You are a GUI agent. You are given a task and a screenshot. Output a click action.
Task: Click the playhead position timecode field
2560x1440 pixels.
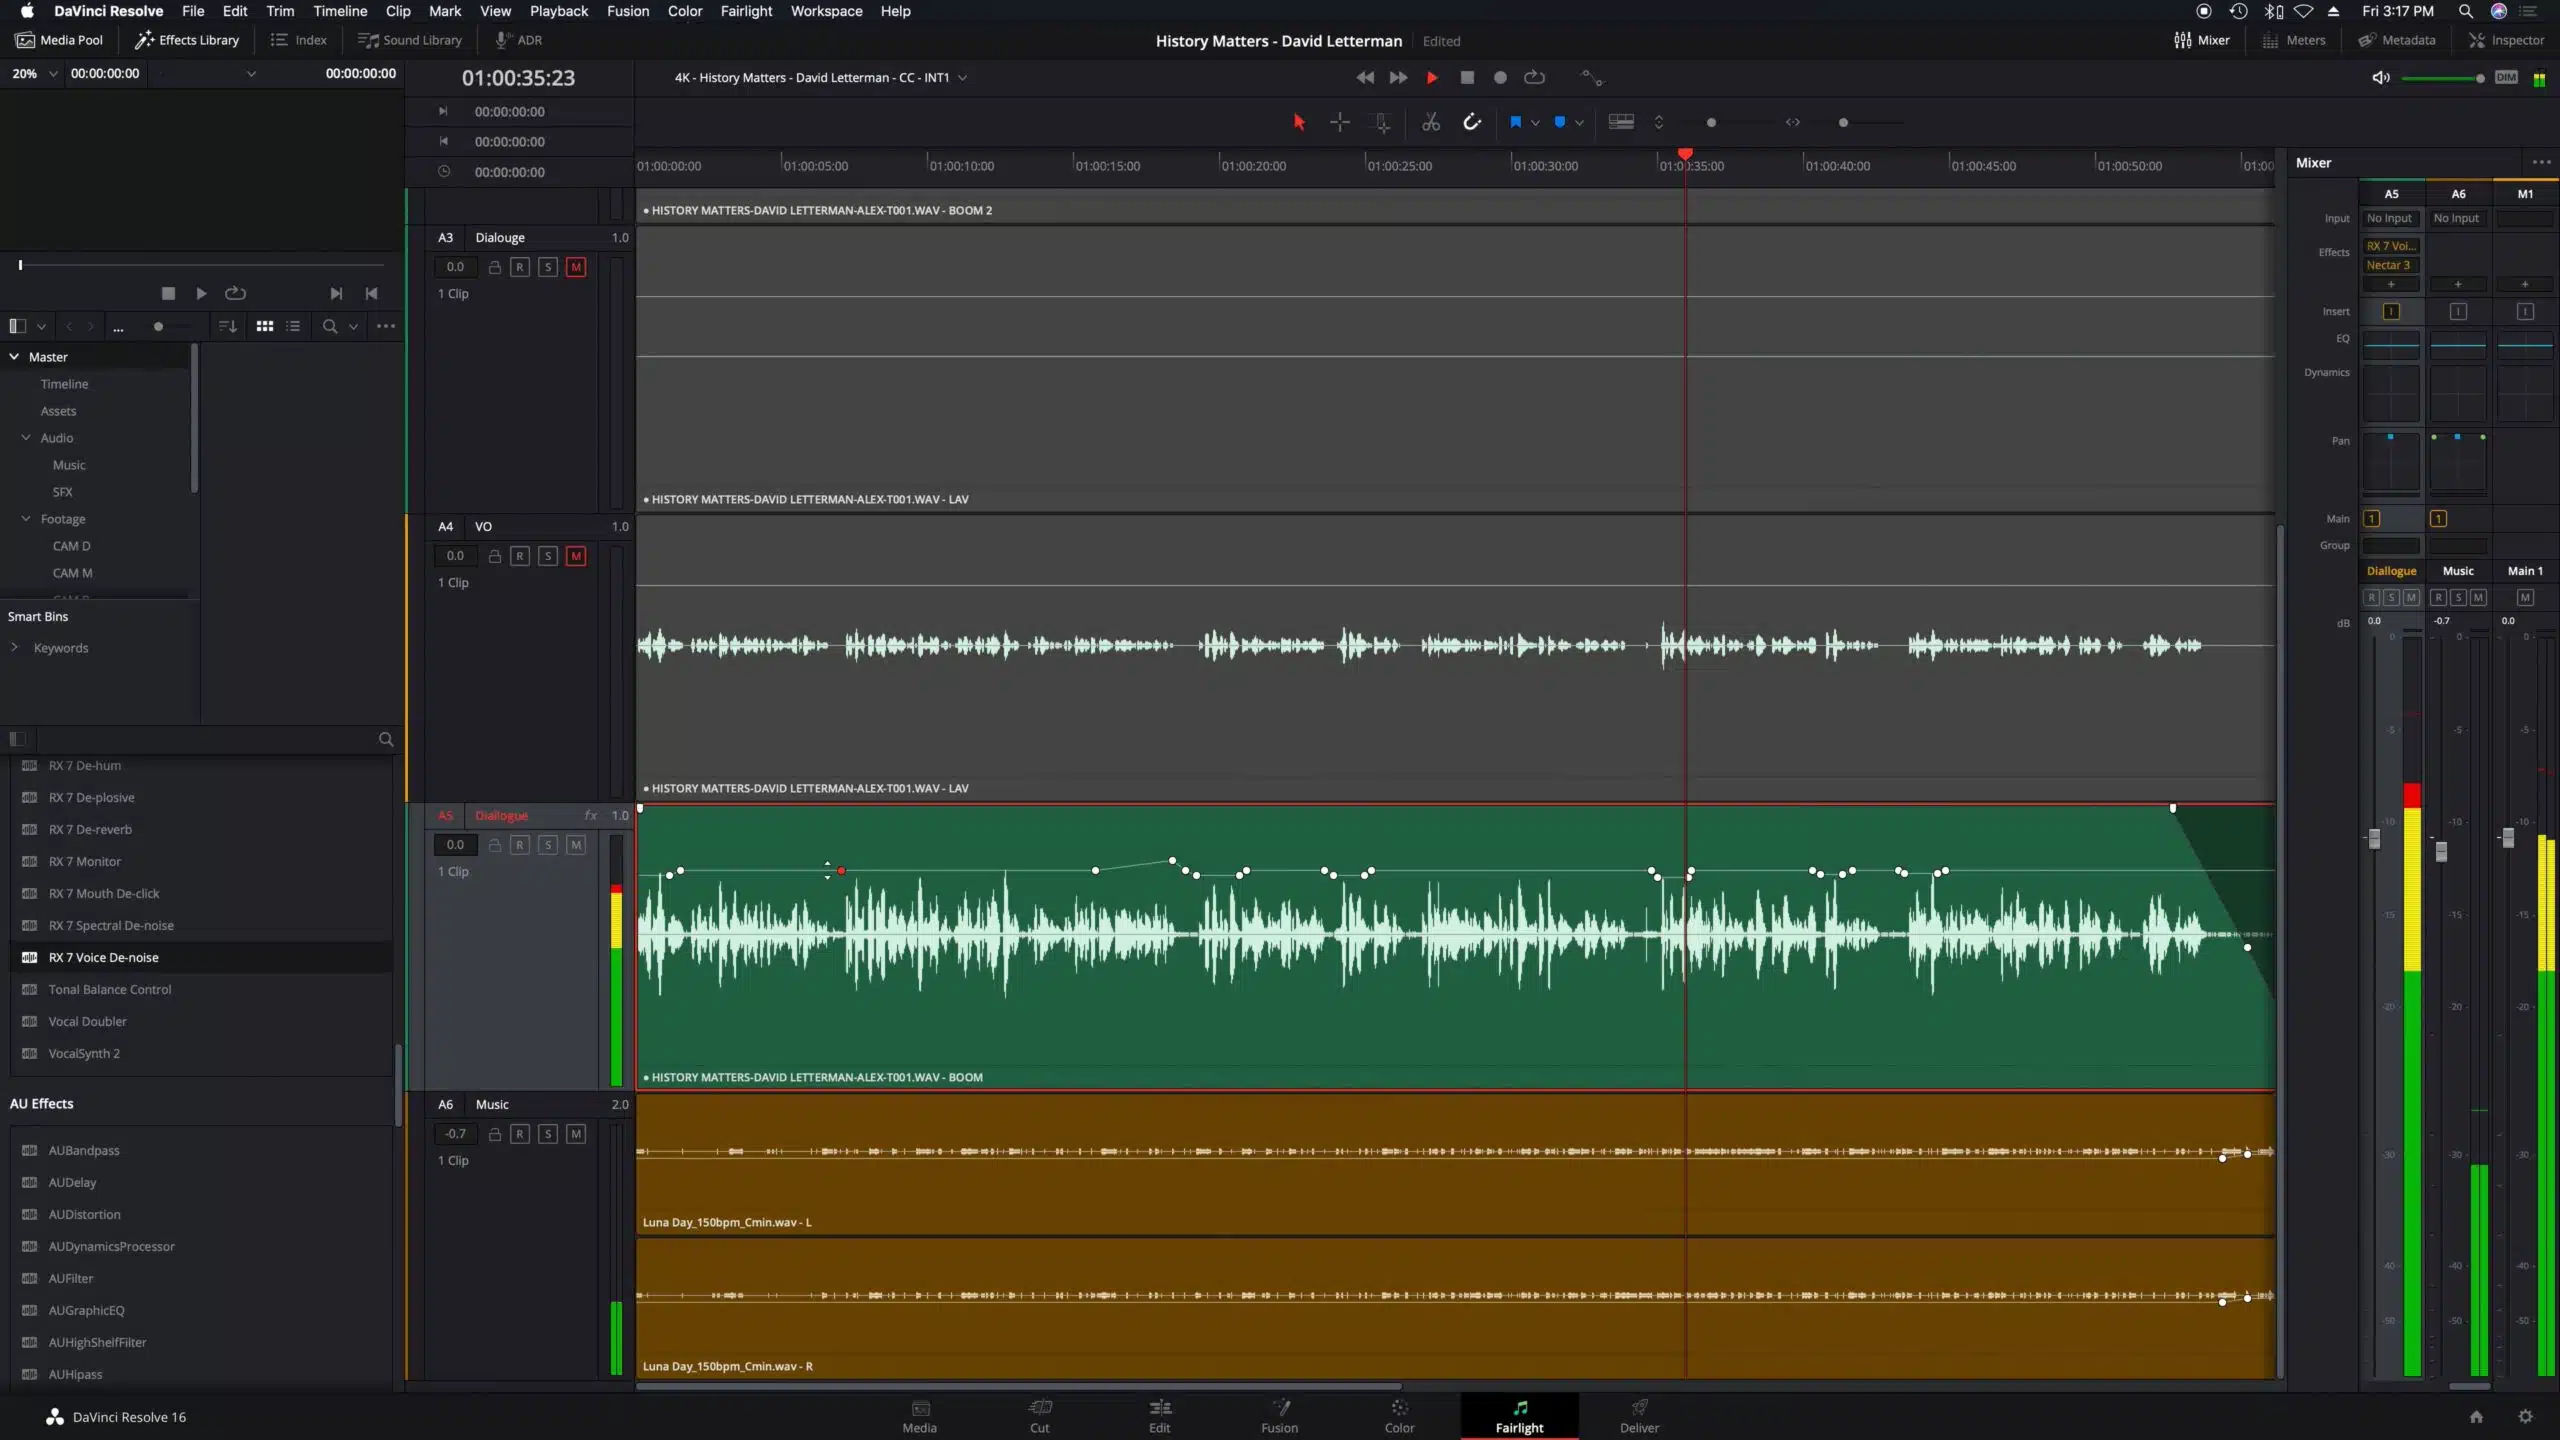tap(517, 77)
